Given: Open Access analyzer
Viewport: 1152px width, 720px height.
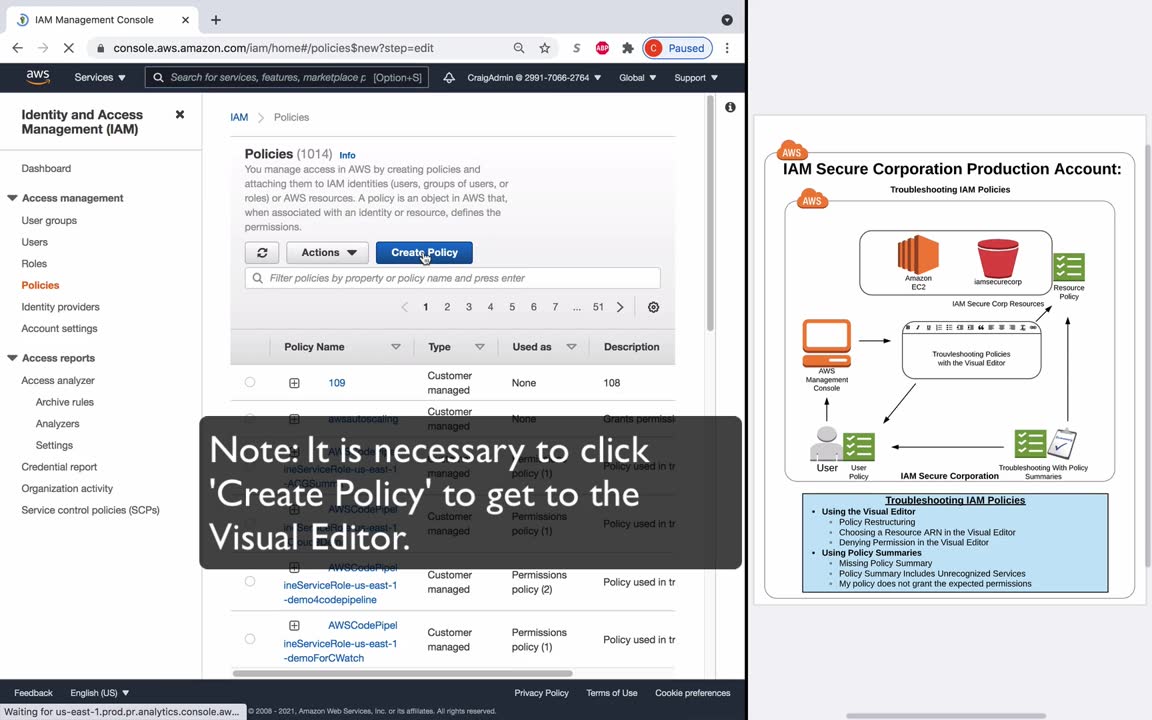Looking at the screenshot, I should tap(58, 381).
